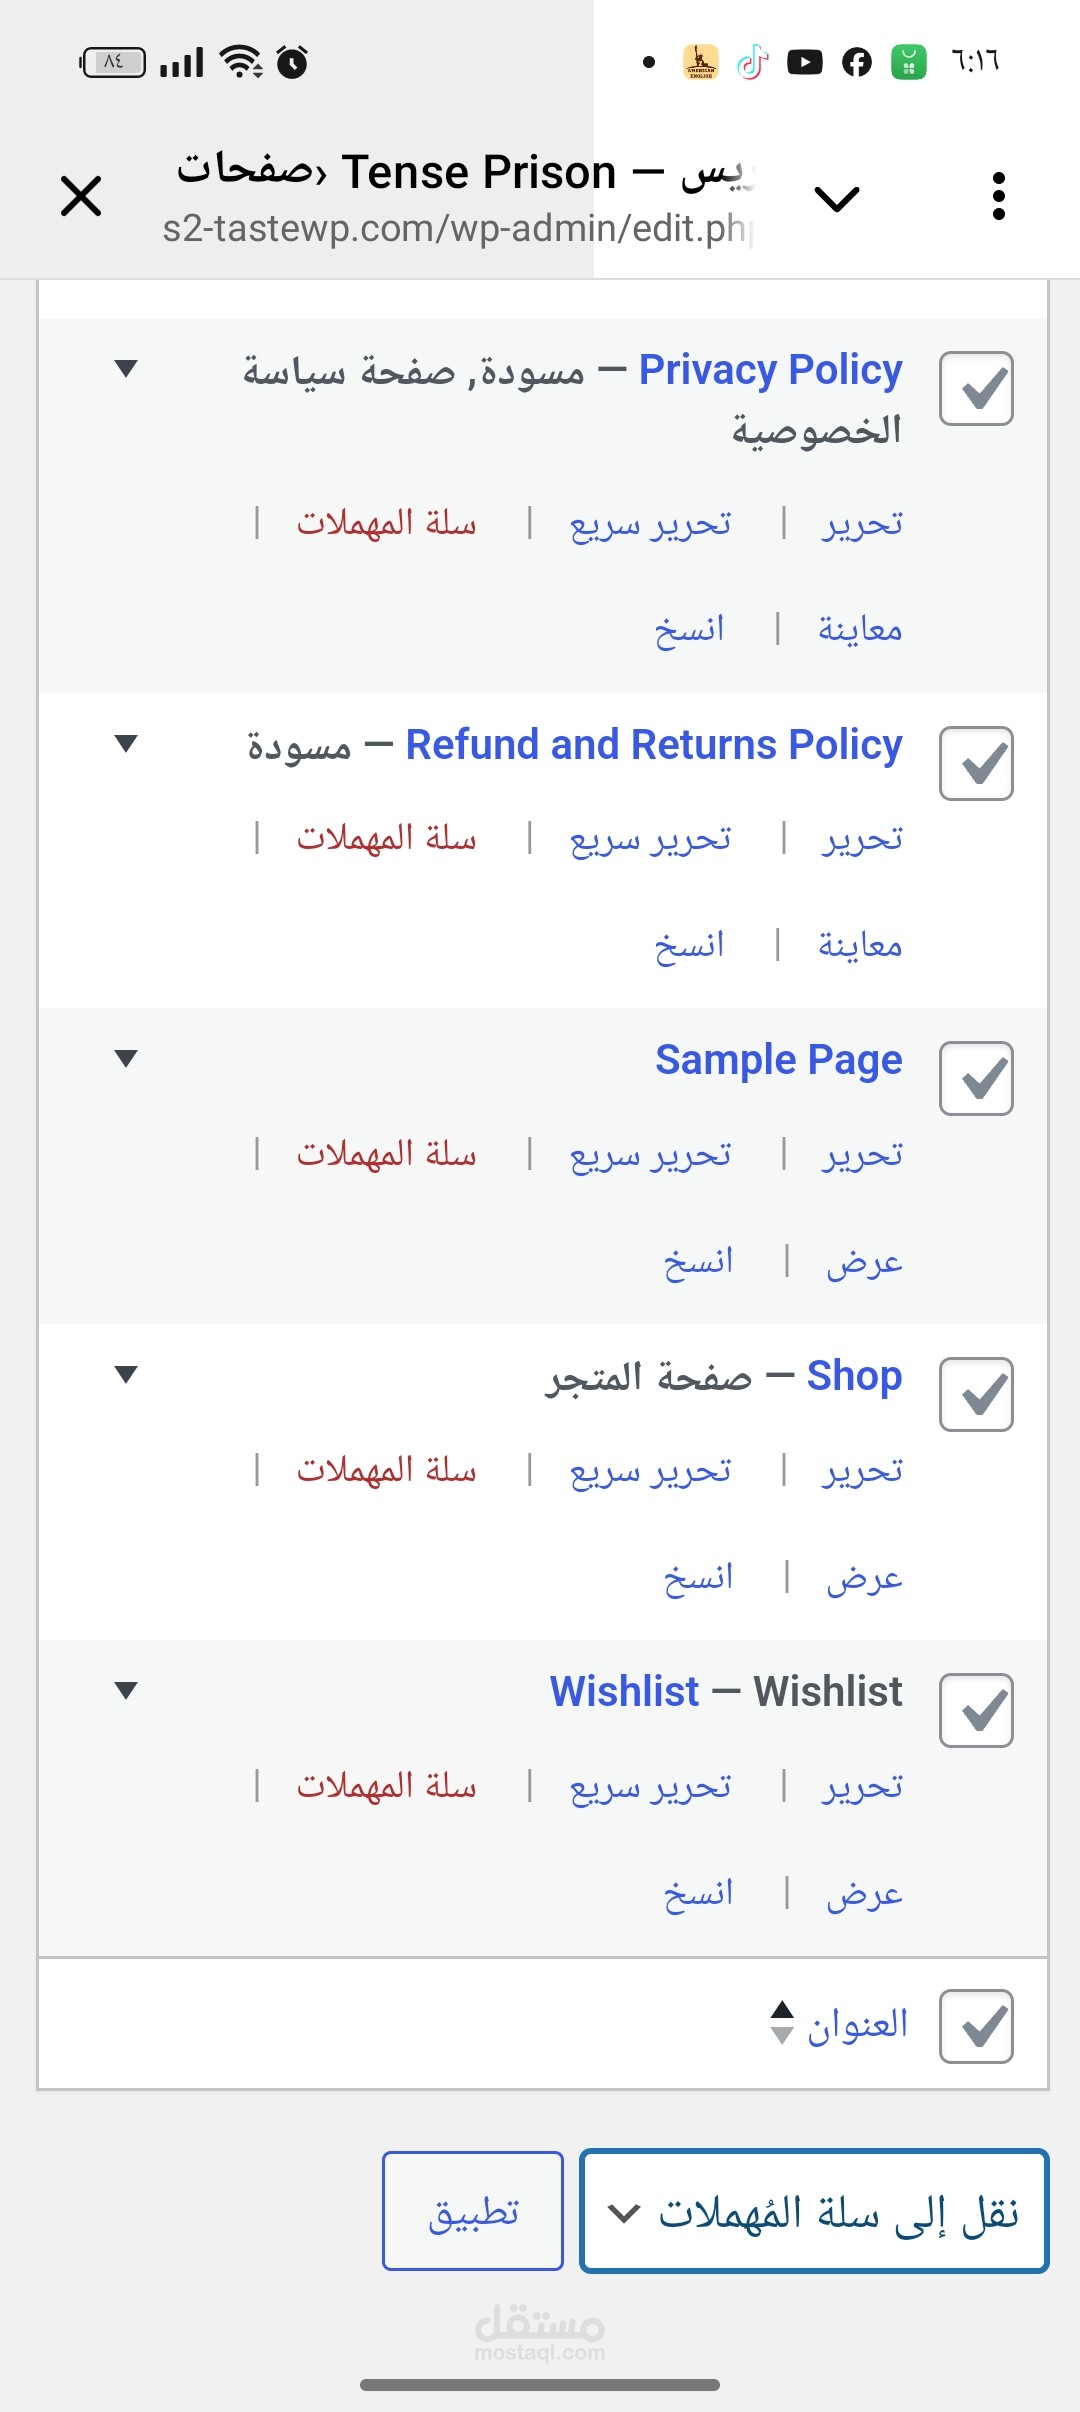Tap the Wi-Fi status icon
The width and height of the screenshot is (1080, 2412).
tap(241, 62)
